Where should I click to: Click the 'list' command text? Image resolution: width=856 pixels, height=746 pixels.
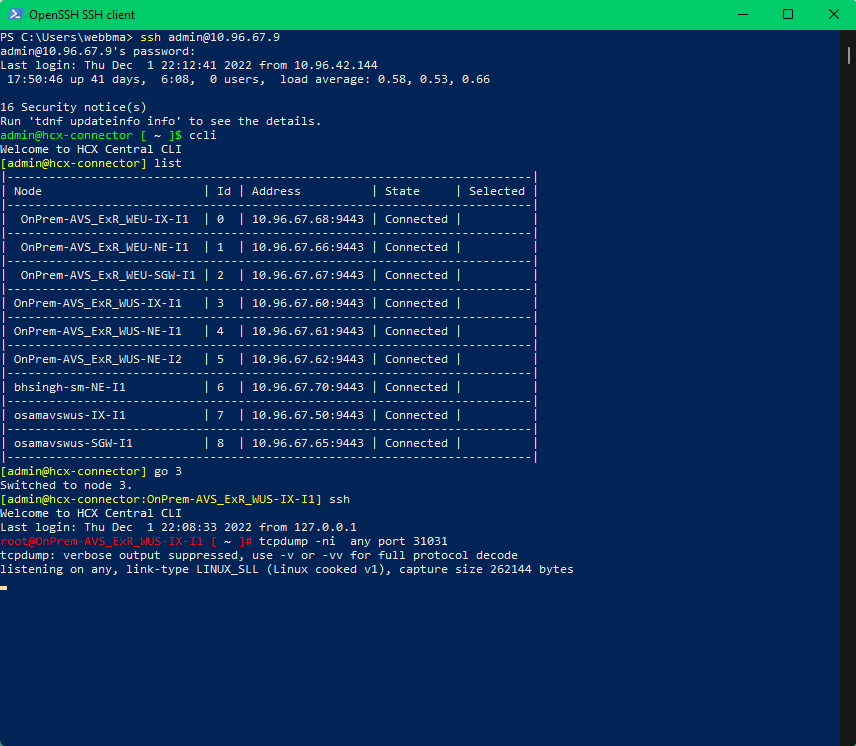click(168, 163)
